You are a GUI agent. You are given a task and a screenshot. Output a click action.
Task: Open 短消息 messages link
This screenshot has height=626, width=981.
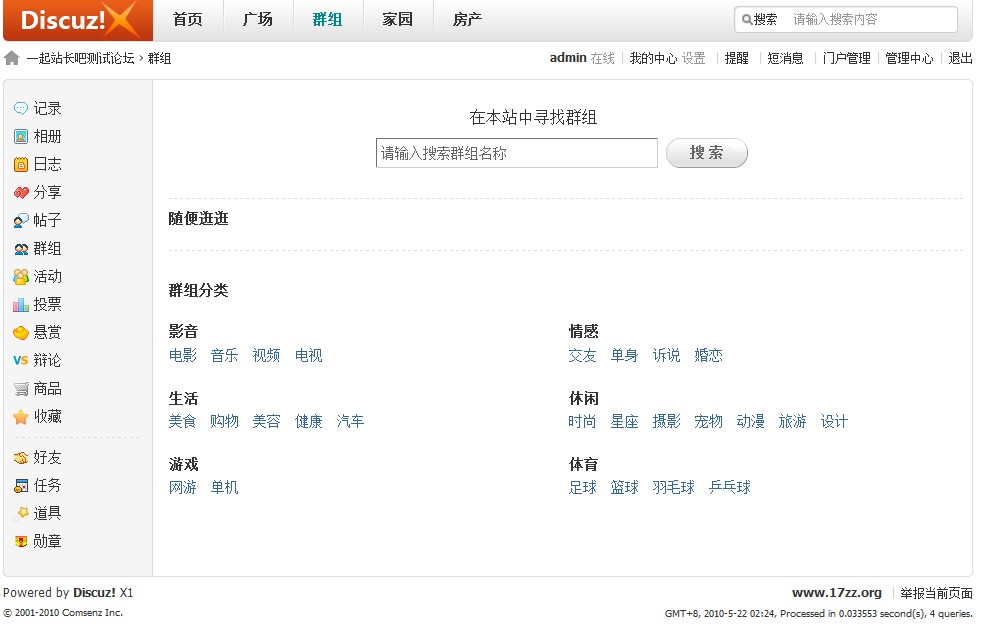click(785, 58)
